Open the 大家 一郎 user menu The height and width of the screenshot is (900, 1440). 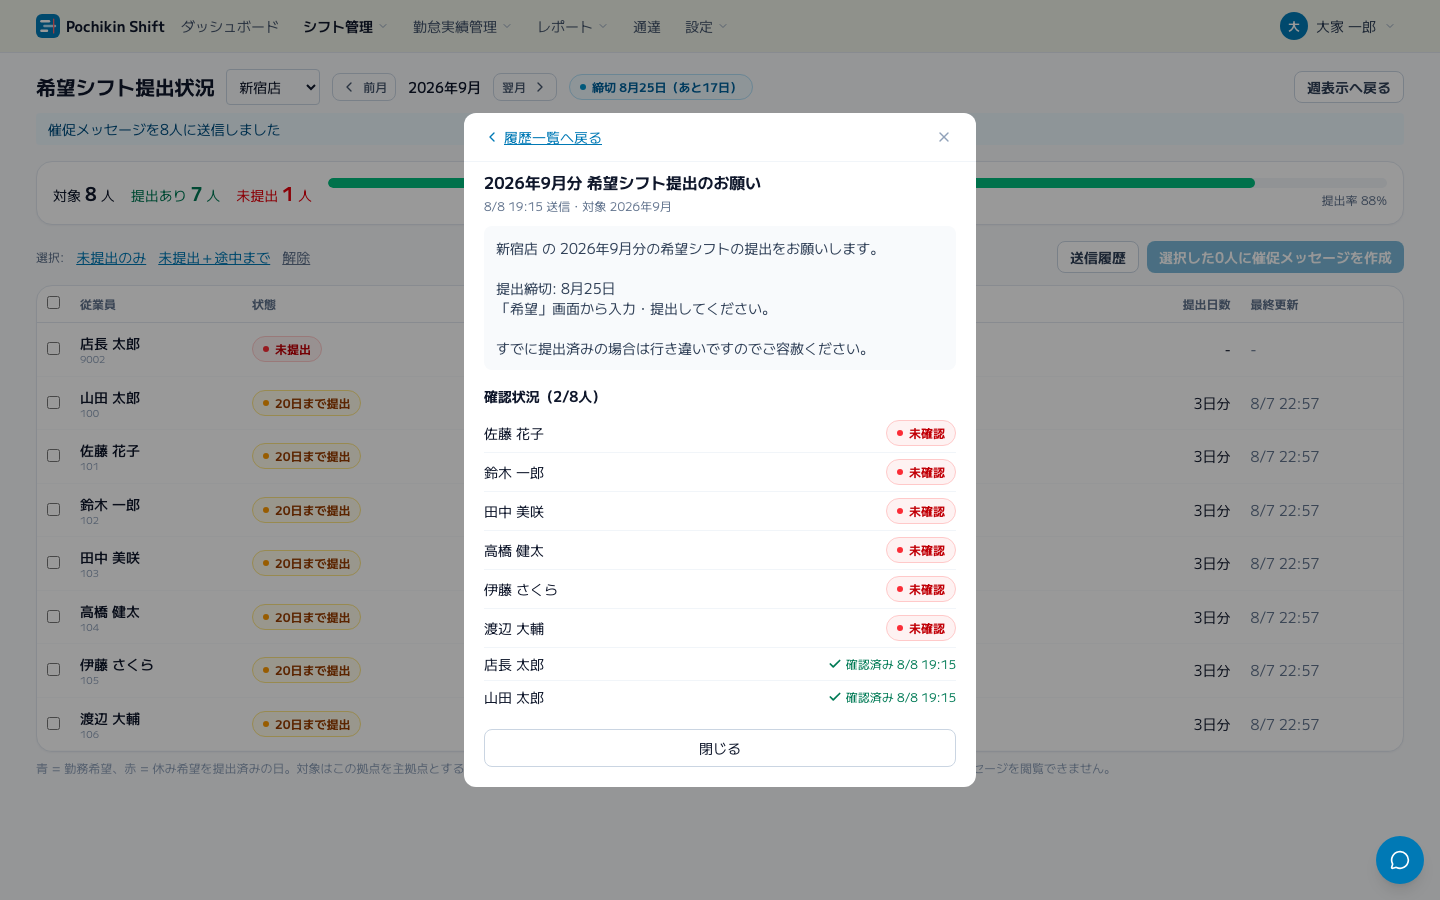pos(1337,26)
